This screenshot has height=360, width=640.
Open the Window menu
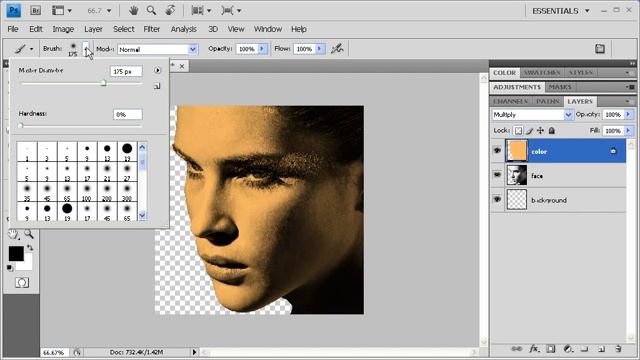pos(268,29)
